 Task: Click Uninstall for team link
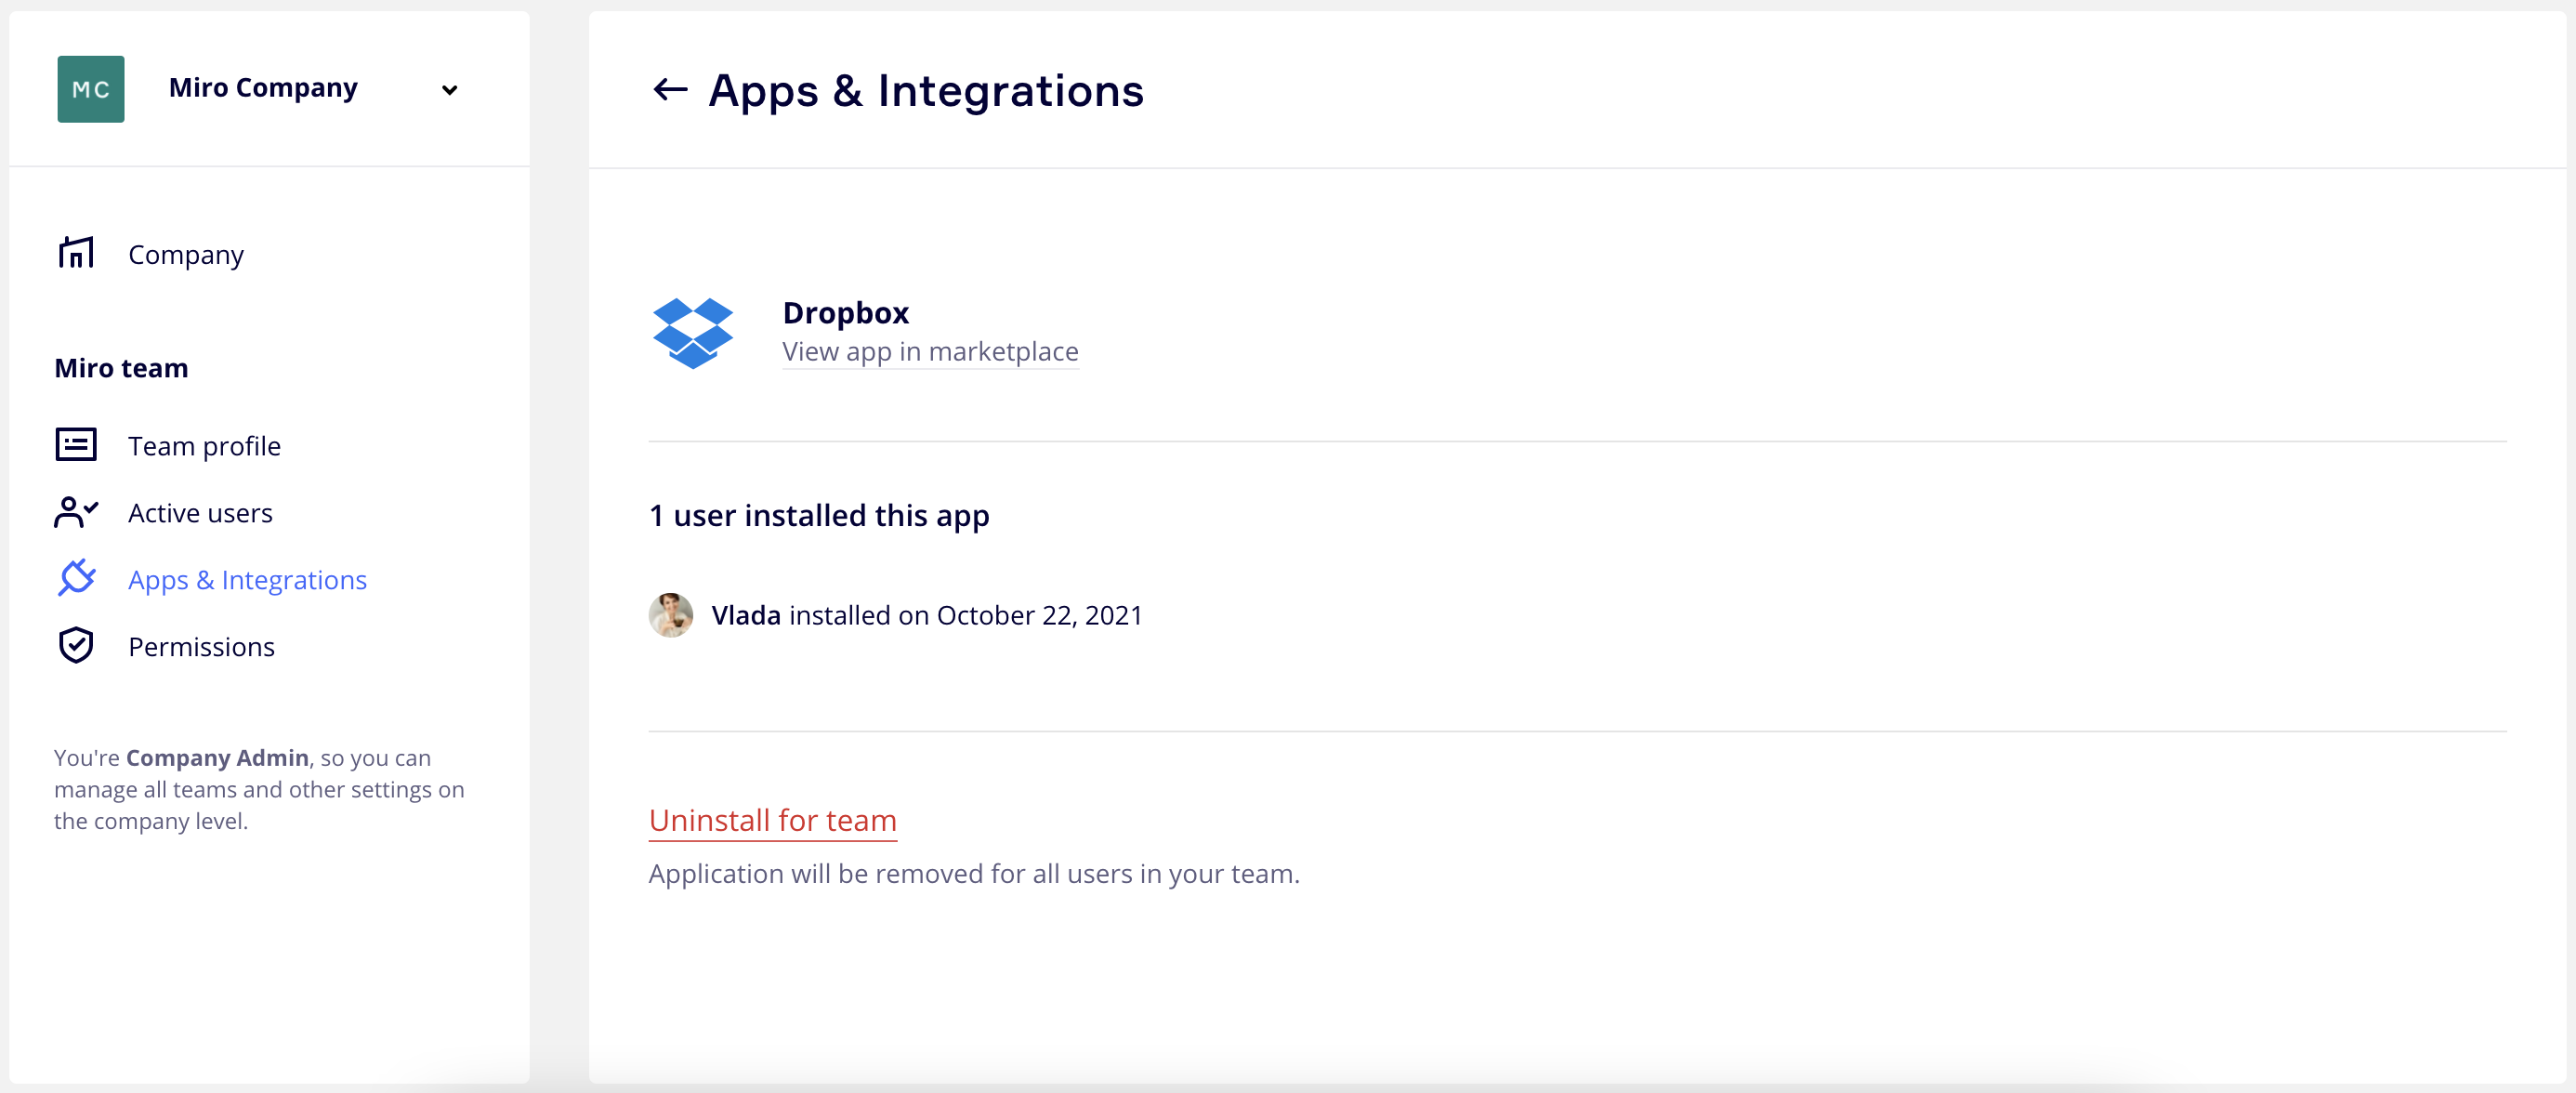coord(772,820)
